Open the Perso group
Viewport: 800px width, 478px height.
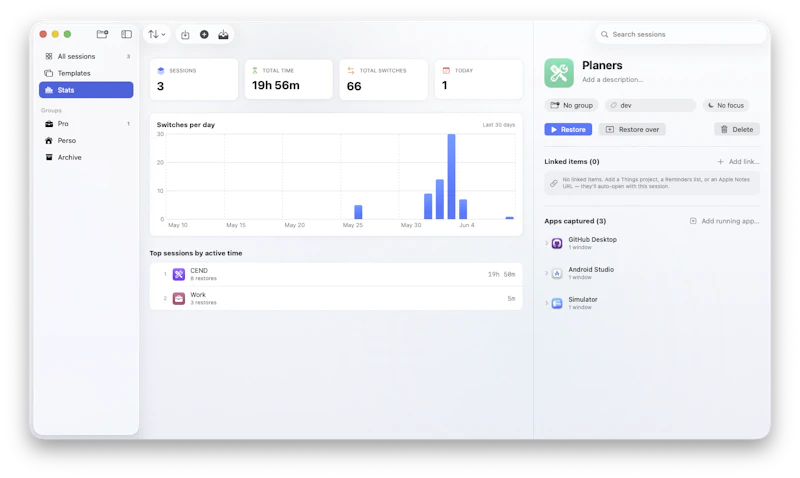86,140
